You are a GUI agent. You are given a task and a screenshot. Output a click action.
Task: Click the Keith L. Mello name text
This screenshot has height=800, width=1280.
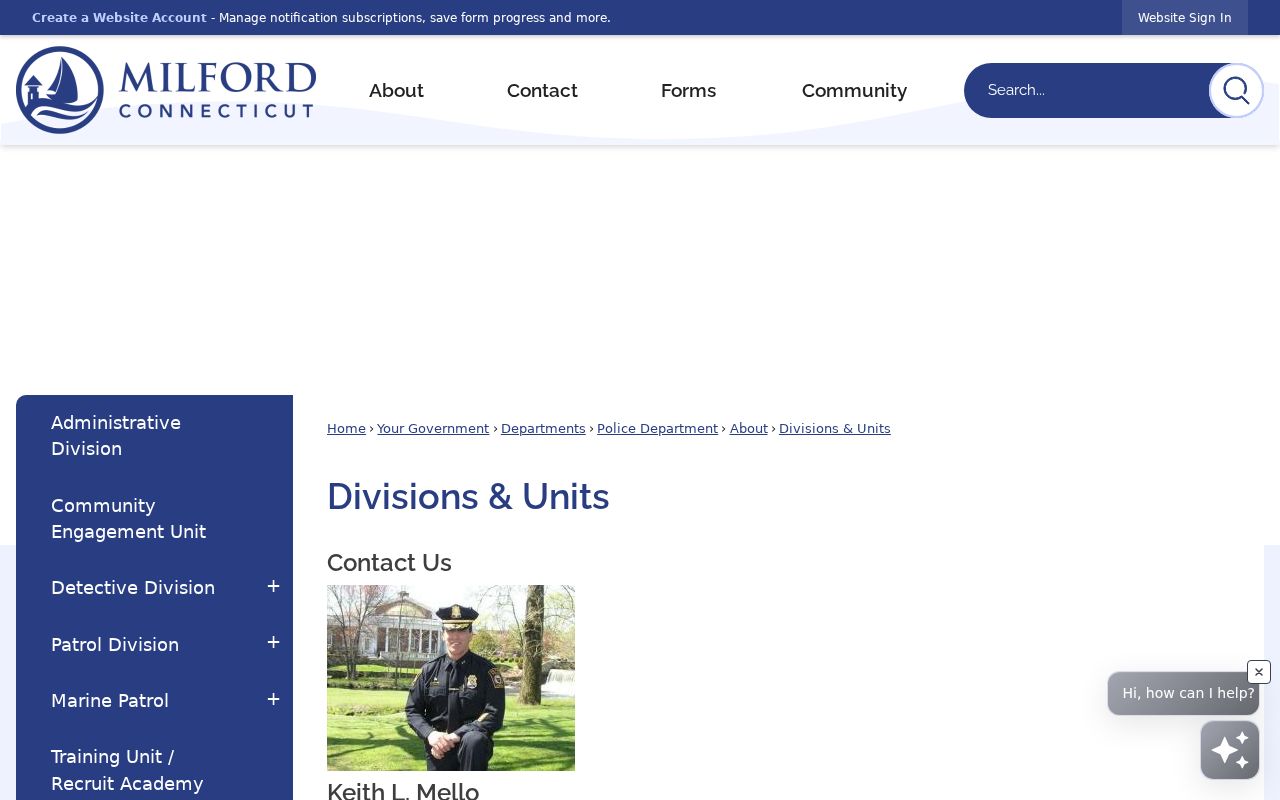(403, 791)
